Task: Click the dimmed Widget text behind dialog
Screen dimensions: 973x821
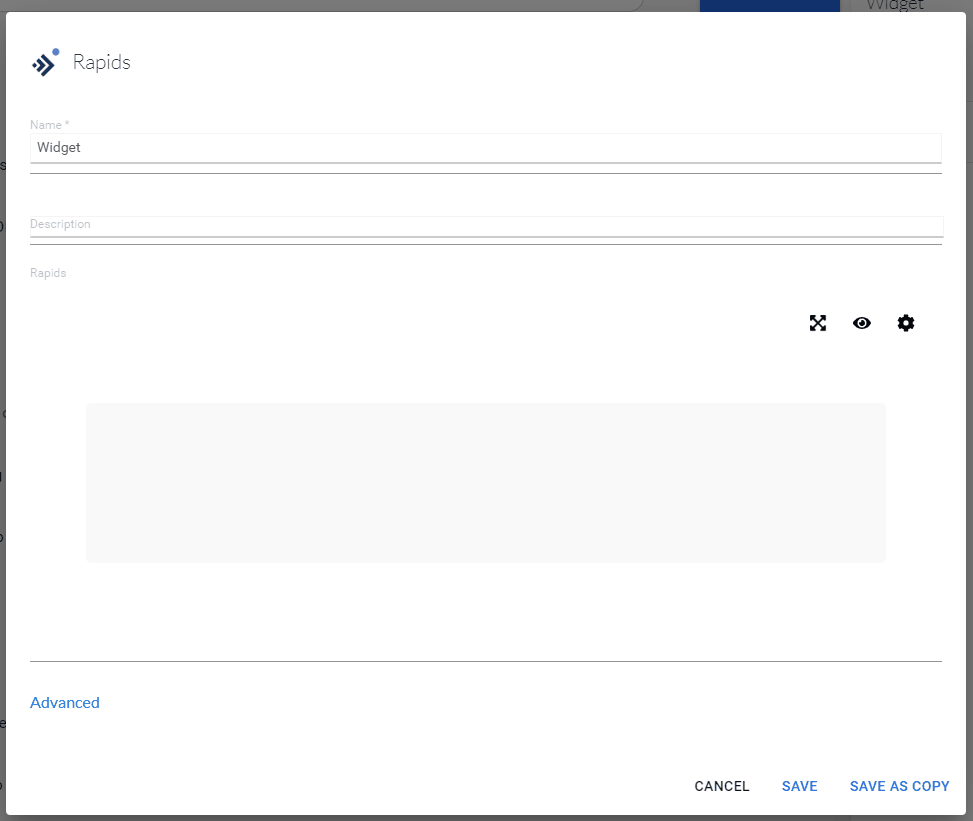Action: tap(894, 5)
